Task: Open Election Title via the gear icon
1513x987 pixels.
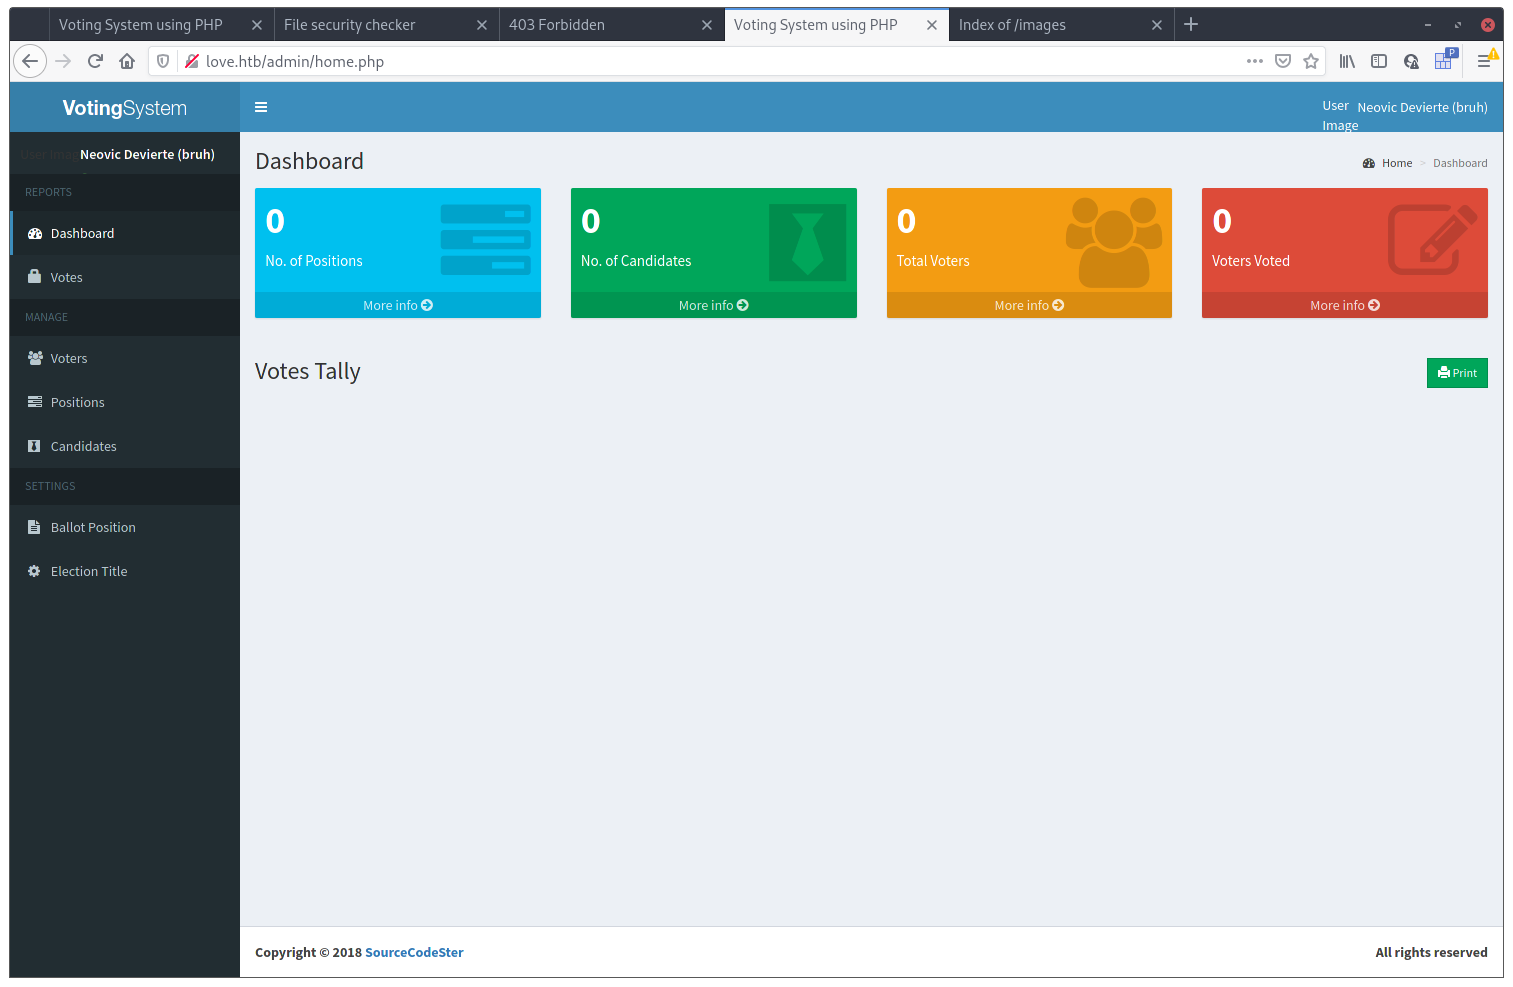Action: coord(33,571)
